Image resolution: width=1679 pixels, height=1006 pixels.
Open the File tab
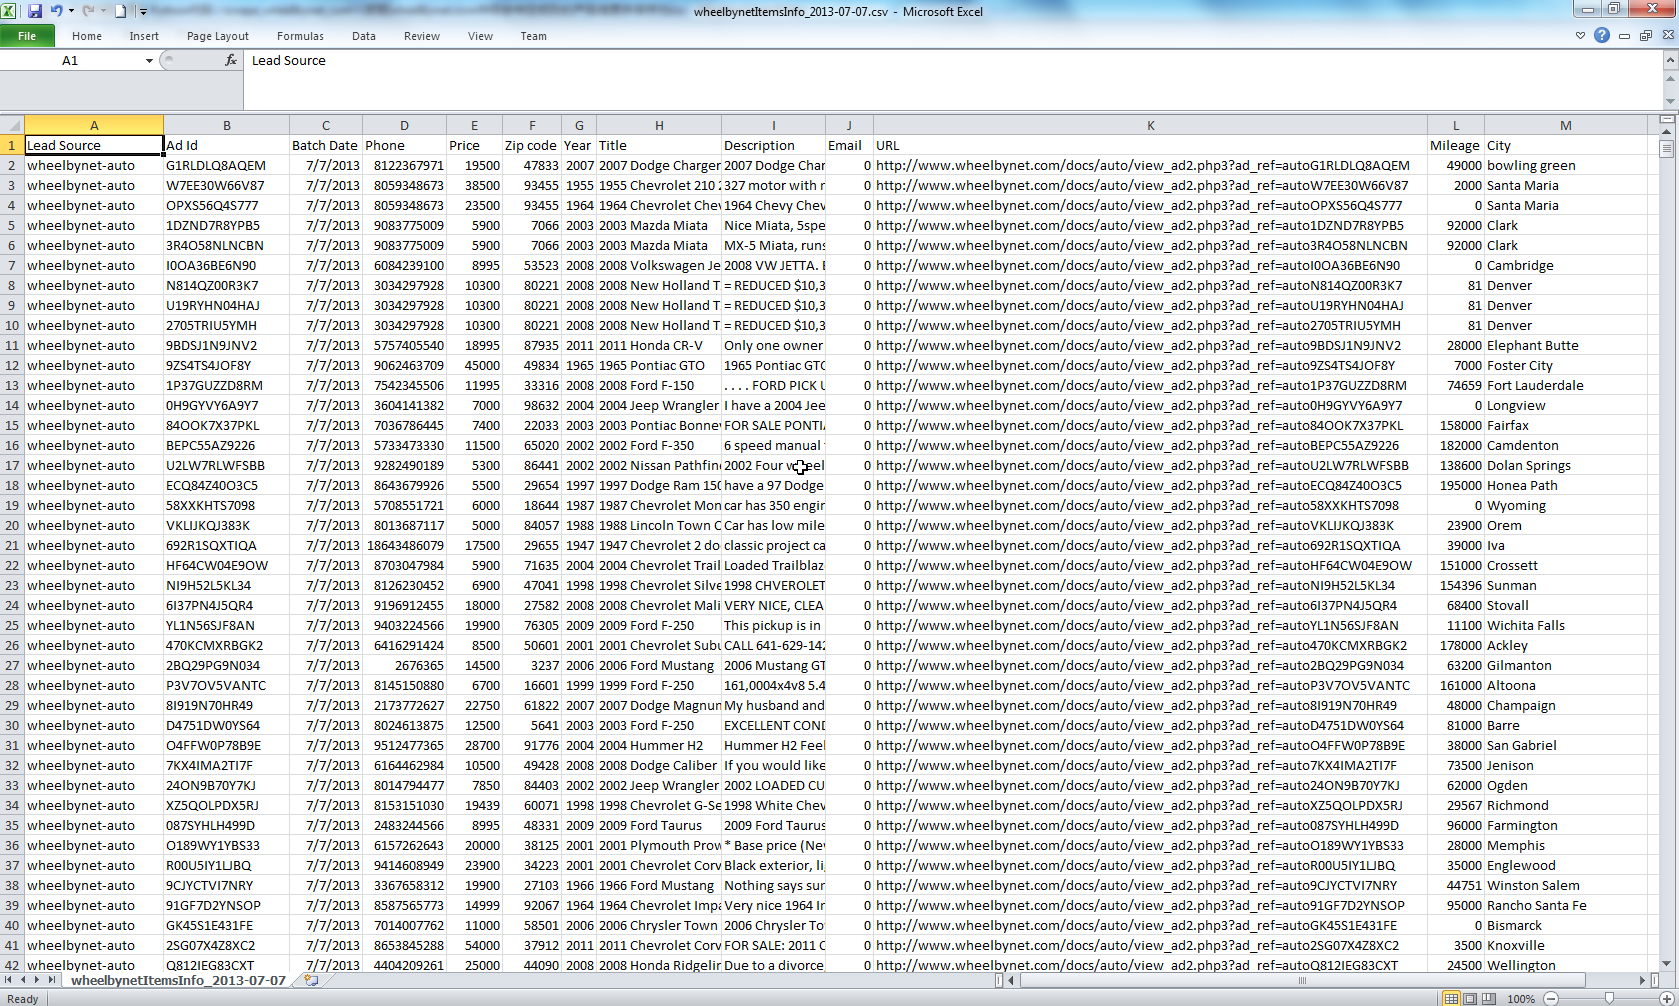click(27, 36)
